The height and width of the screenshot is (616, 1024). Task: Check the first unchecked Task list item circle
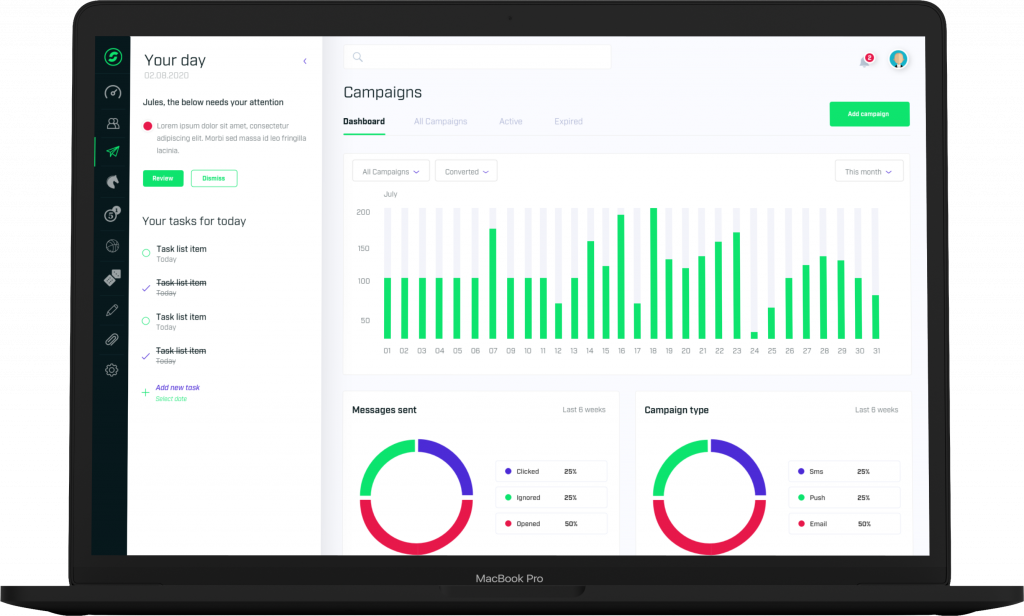(146, 253)
